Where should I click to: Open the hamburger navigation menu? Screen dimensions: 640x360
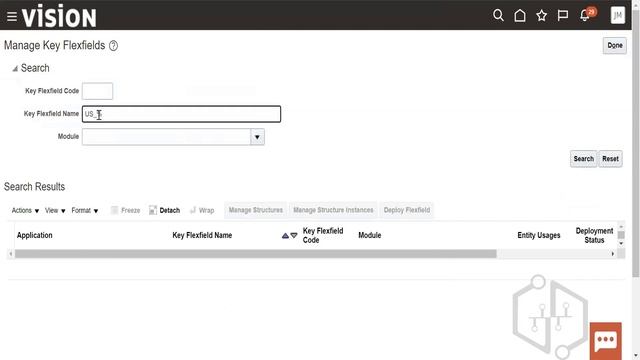coord(12,16)
